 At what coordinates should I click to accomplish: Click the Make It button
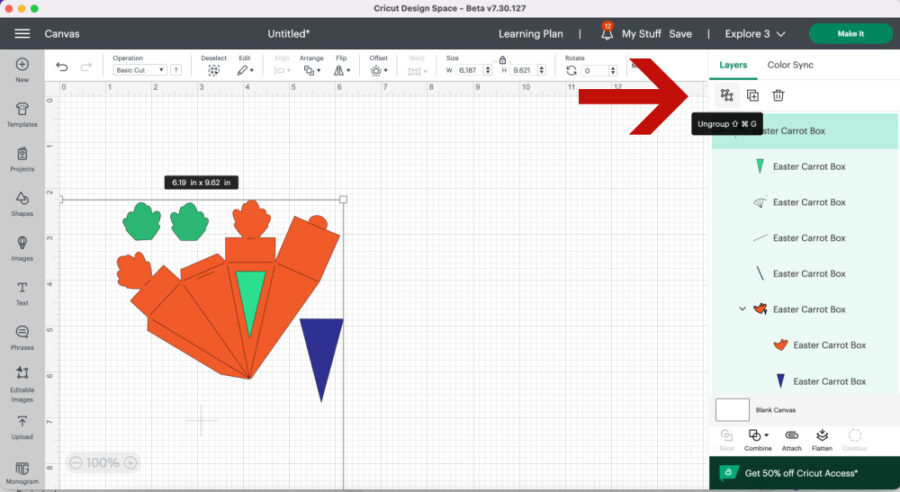850,34
